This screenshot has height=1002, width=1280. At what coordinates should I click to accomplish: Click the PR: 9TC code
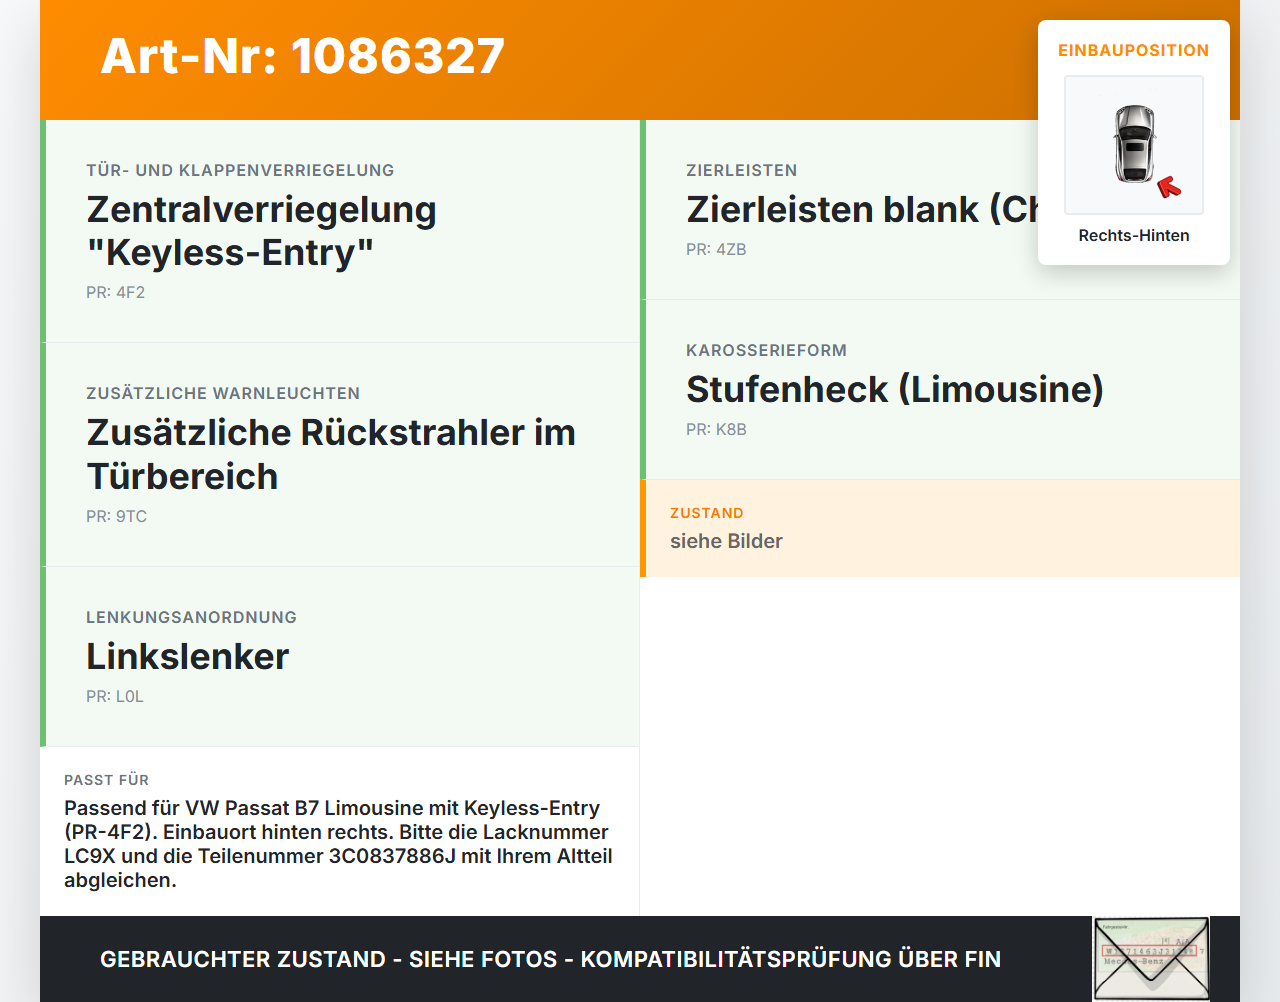click(117, 516)
